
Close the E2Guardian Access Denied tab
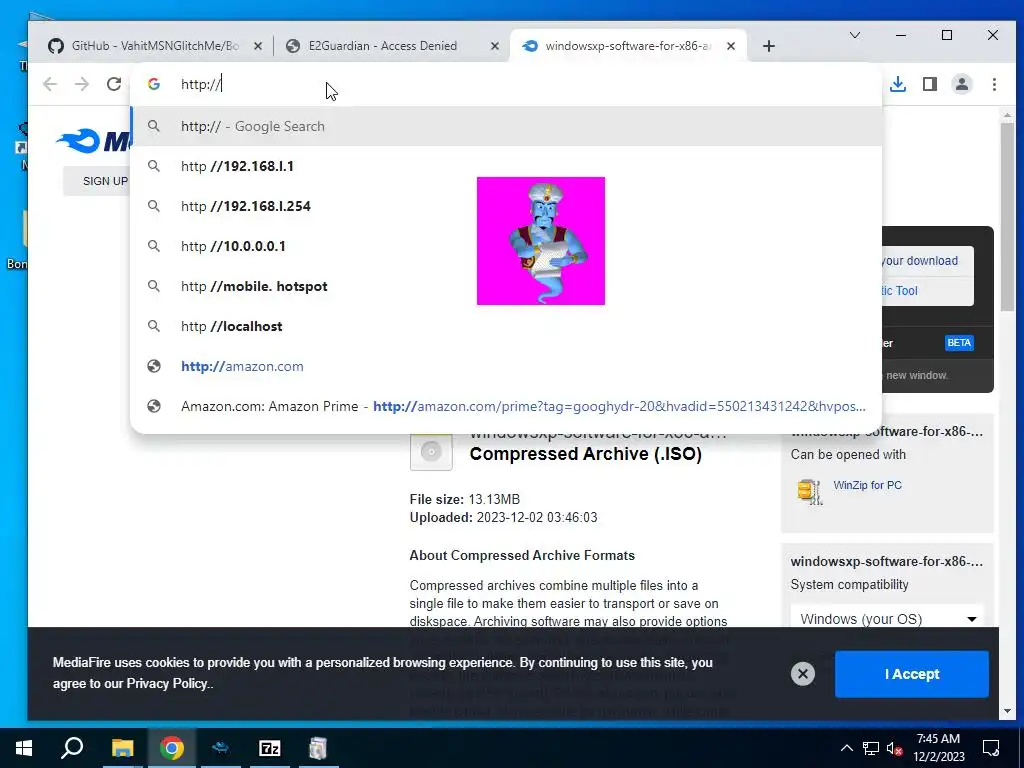[x=495, y=46]
